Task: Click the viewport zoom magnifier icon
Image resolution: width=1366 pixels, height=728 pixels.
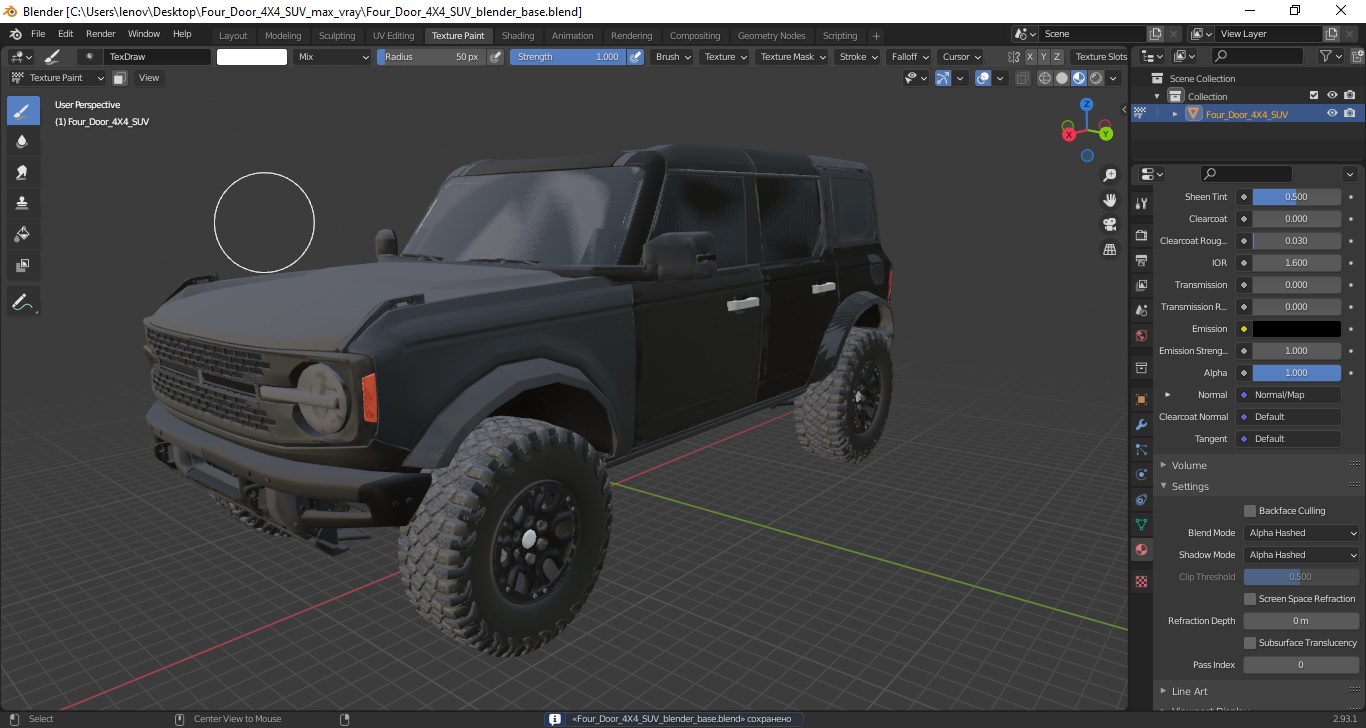Action: coord(1109,175)
